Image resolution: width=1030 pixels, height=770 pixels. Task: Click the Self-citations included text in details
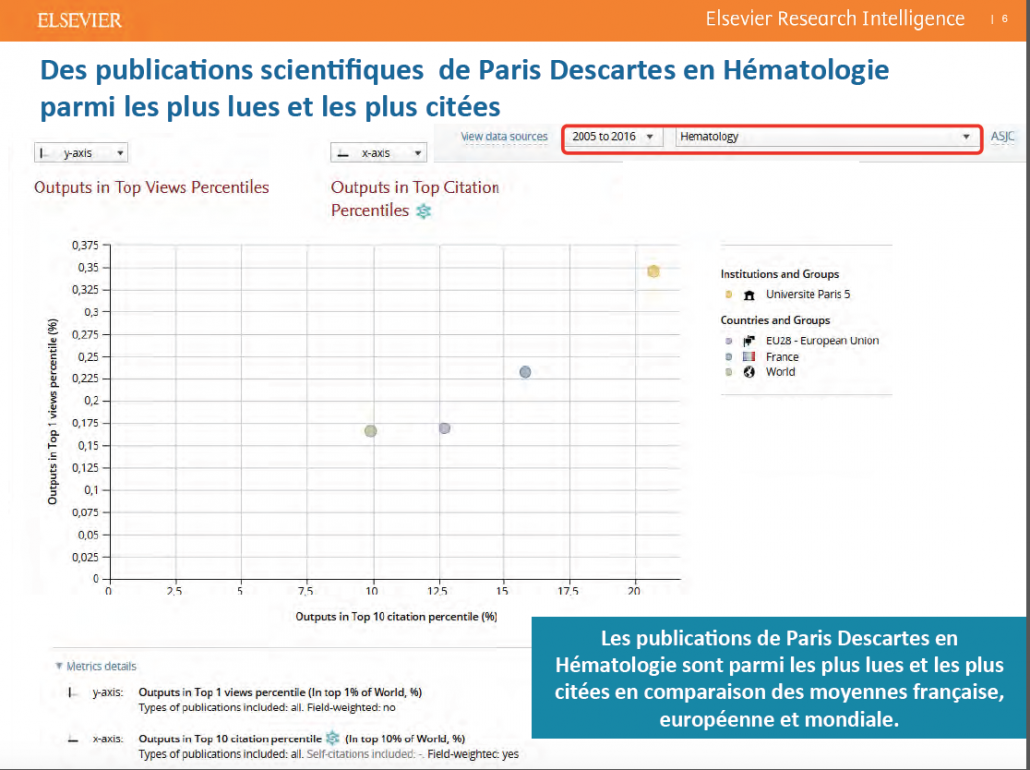365,754
